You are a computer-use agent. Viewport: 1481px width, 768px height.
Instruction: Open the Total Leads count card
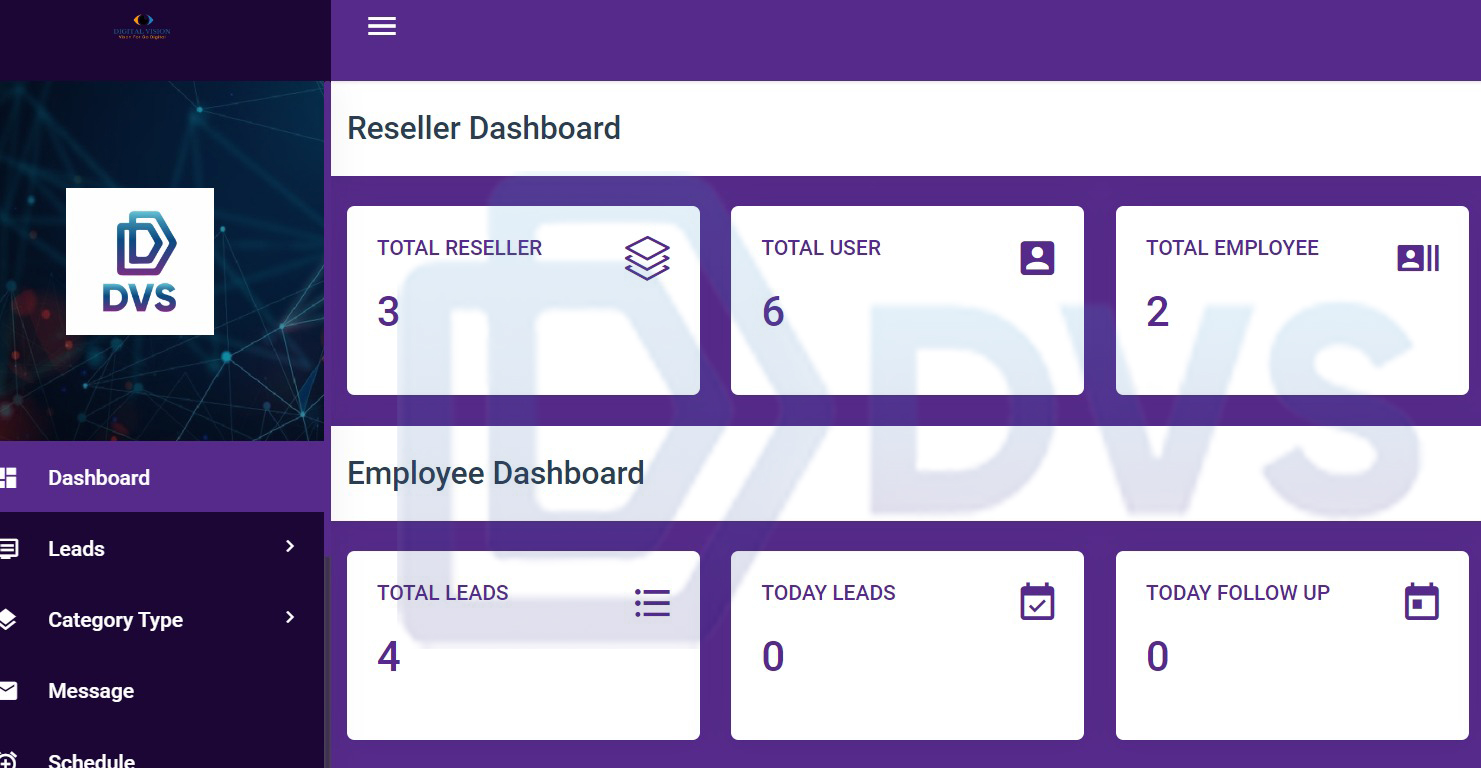tap(523, 645)
